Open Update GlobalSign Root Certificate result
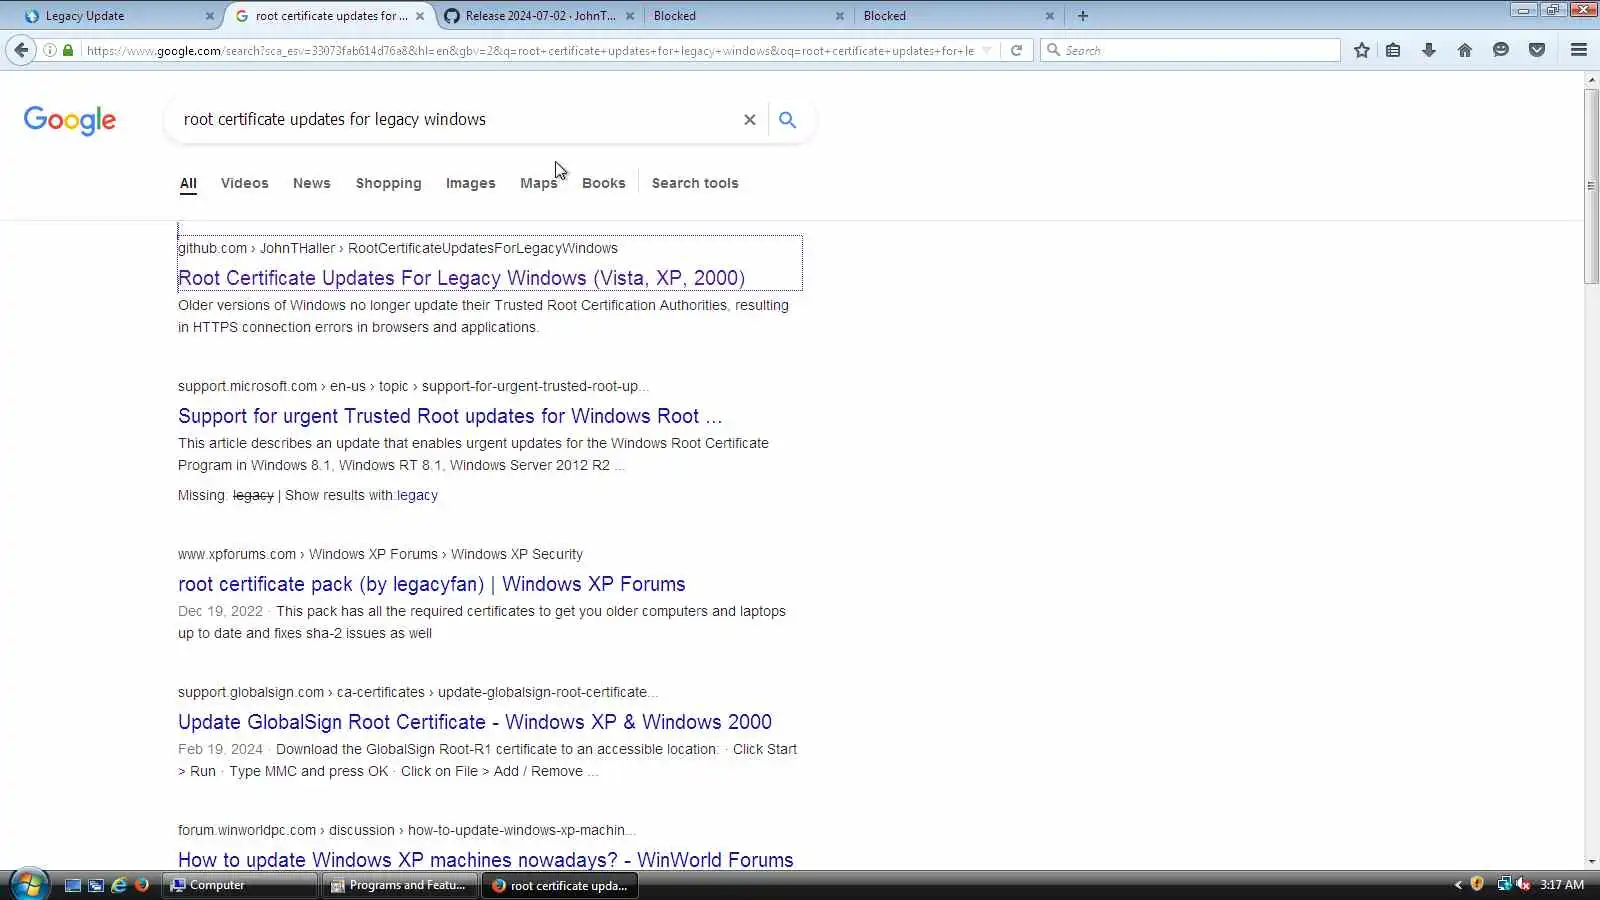This screenshot has width=1600, height=900. (x=475, y=722)
